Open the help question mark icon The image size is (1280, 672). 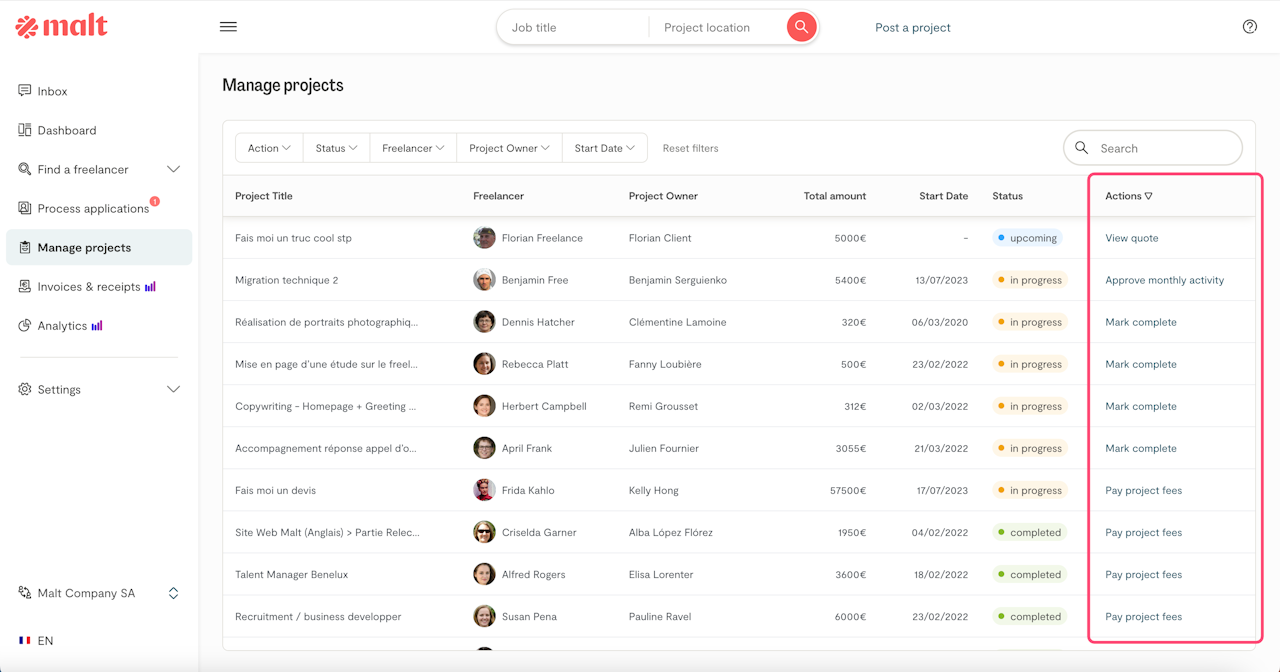[1249, 27]
